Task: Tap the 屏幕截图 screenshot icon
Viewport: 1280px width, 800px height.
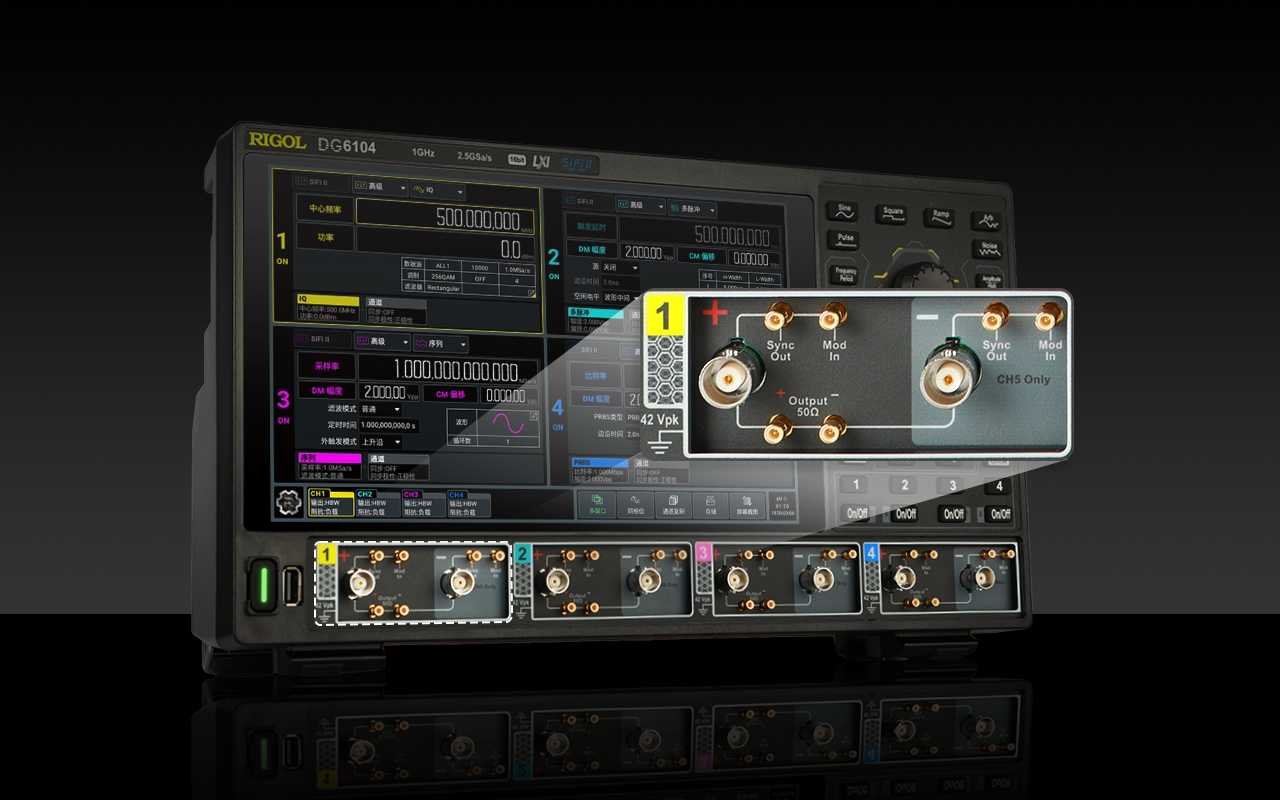Action: tap(746, 506)
